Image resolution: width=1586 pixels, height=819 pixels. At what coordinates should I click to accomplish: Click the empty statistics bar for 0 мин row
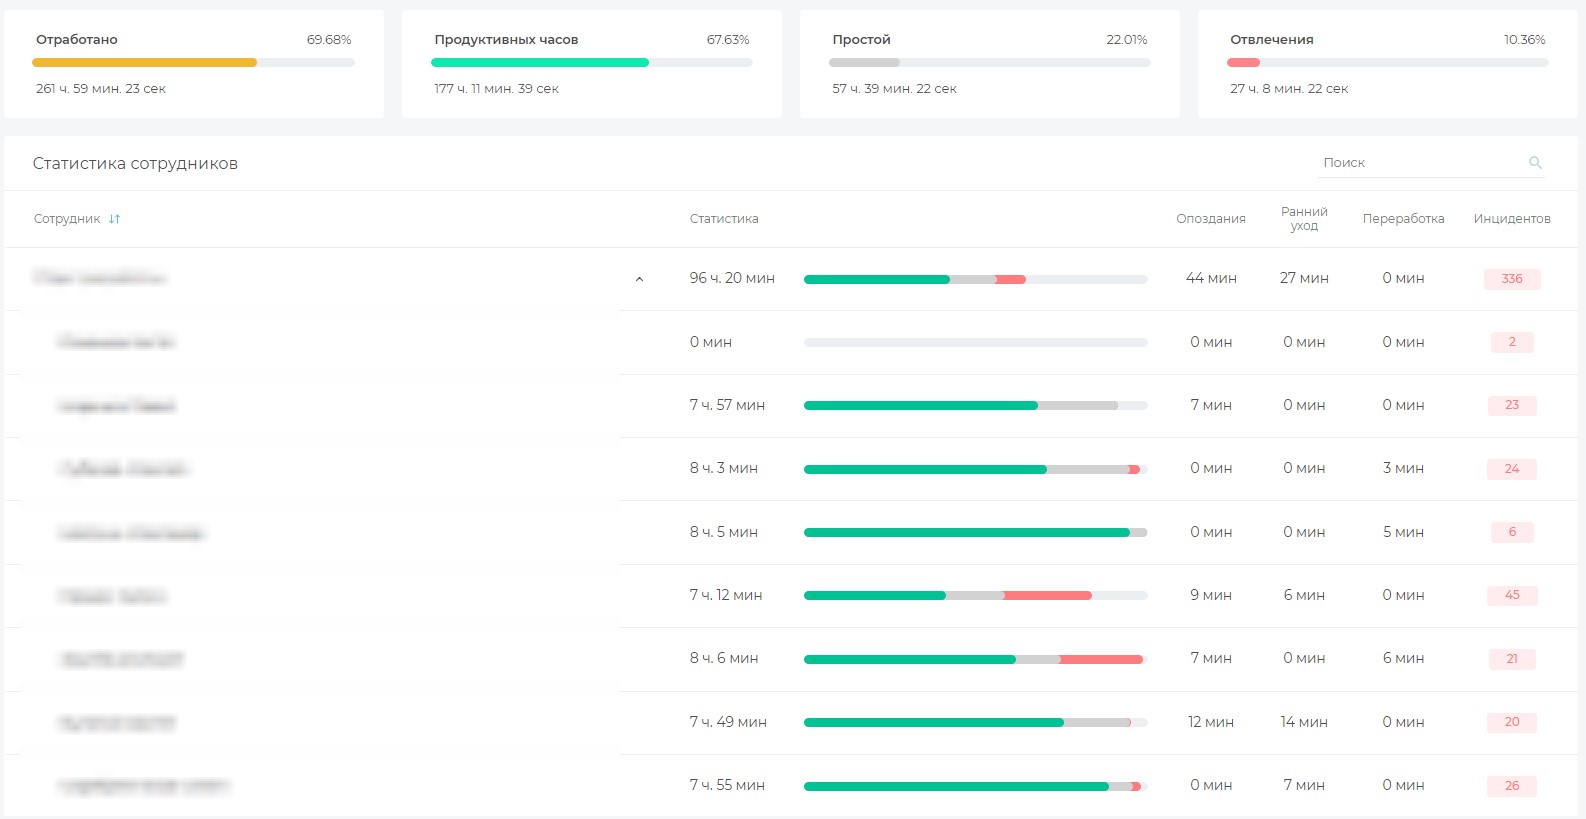pyautogui.click(x=975, y=342)
